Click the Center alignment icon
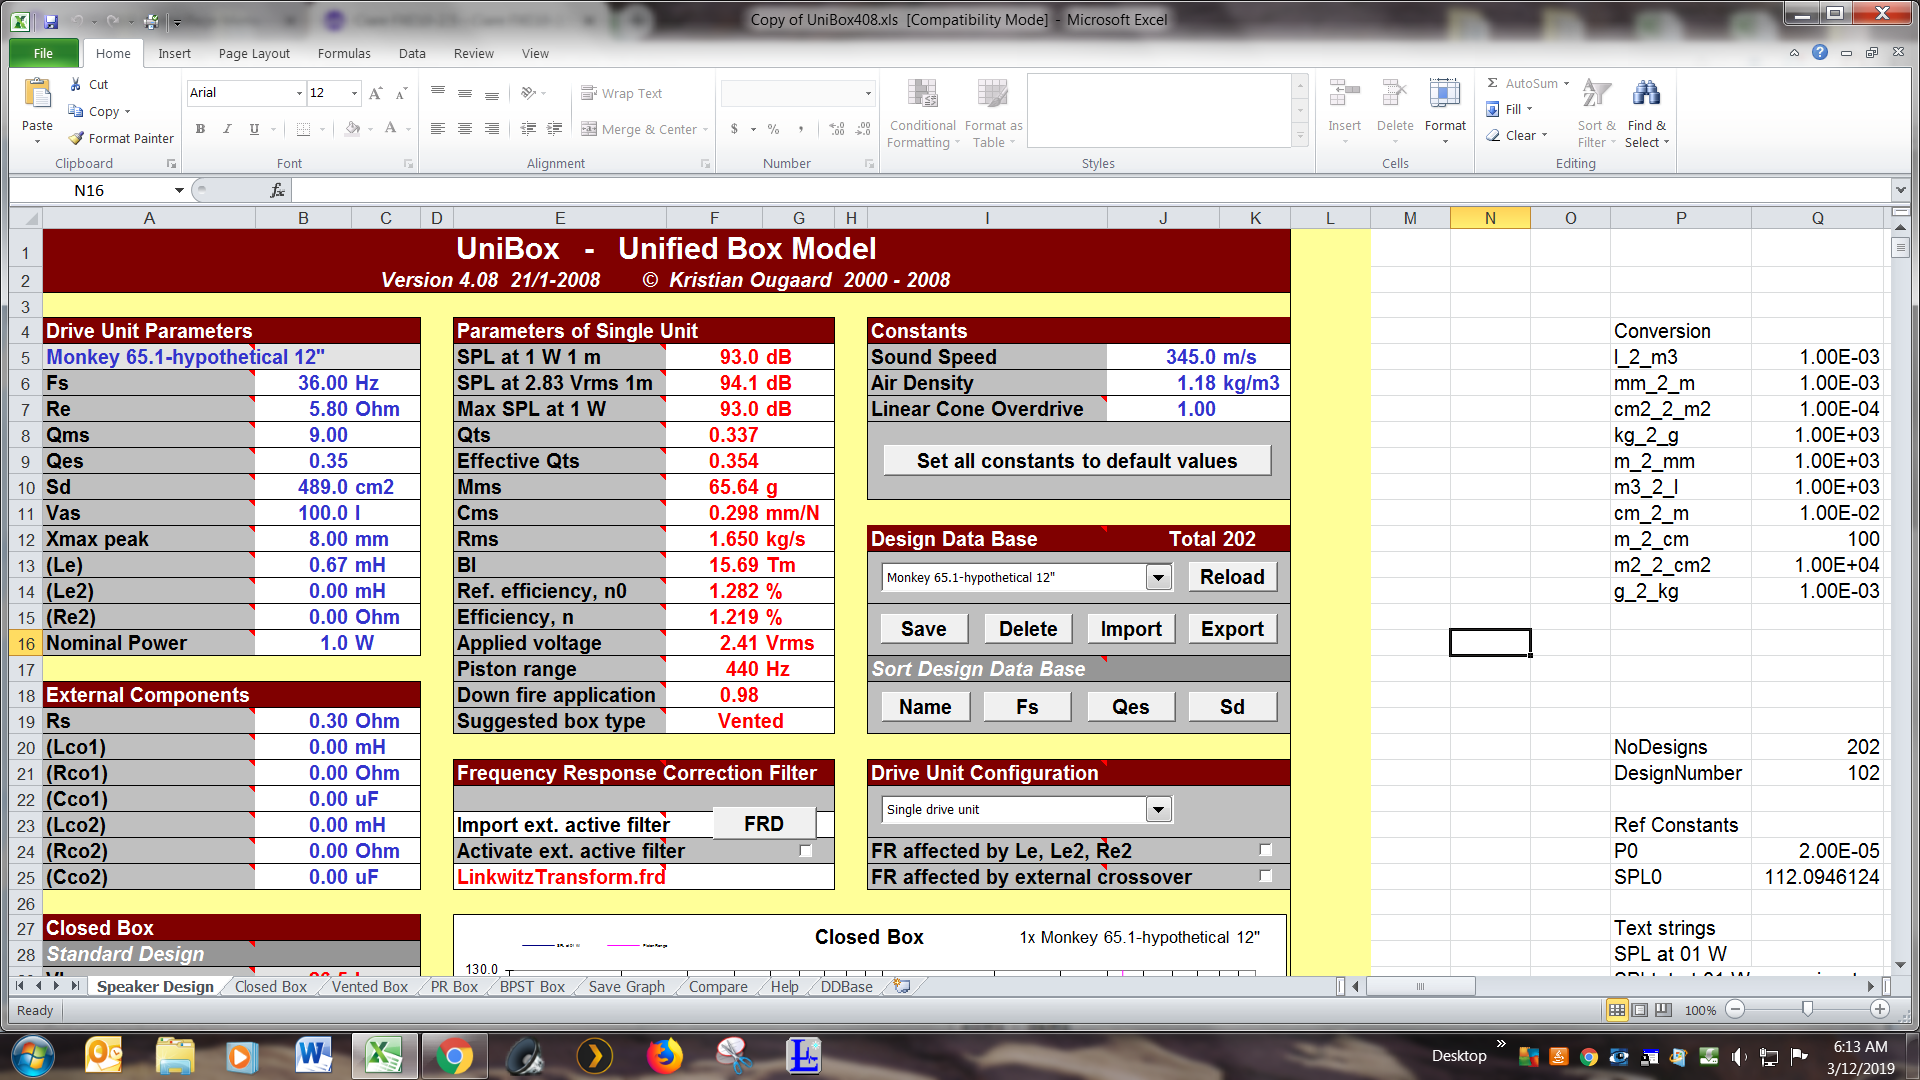Image resolution: width=1920 pixels, height=1080 pixels. [x=464, y=129]
